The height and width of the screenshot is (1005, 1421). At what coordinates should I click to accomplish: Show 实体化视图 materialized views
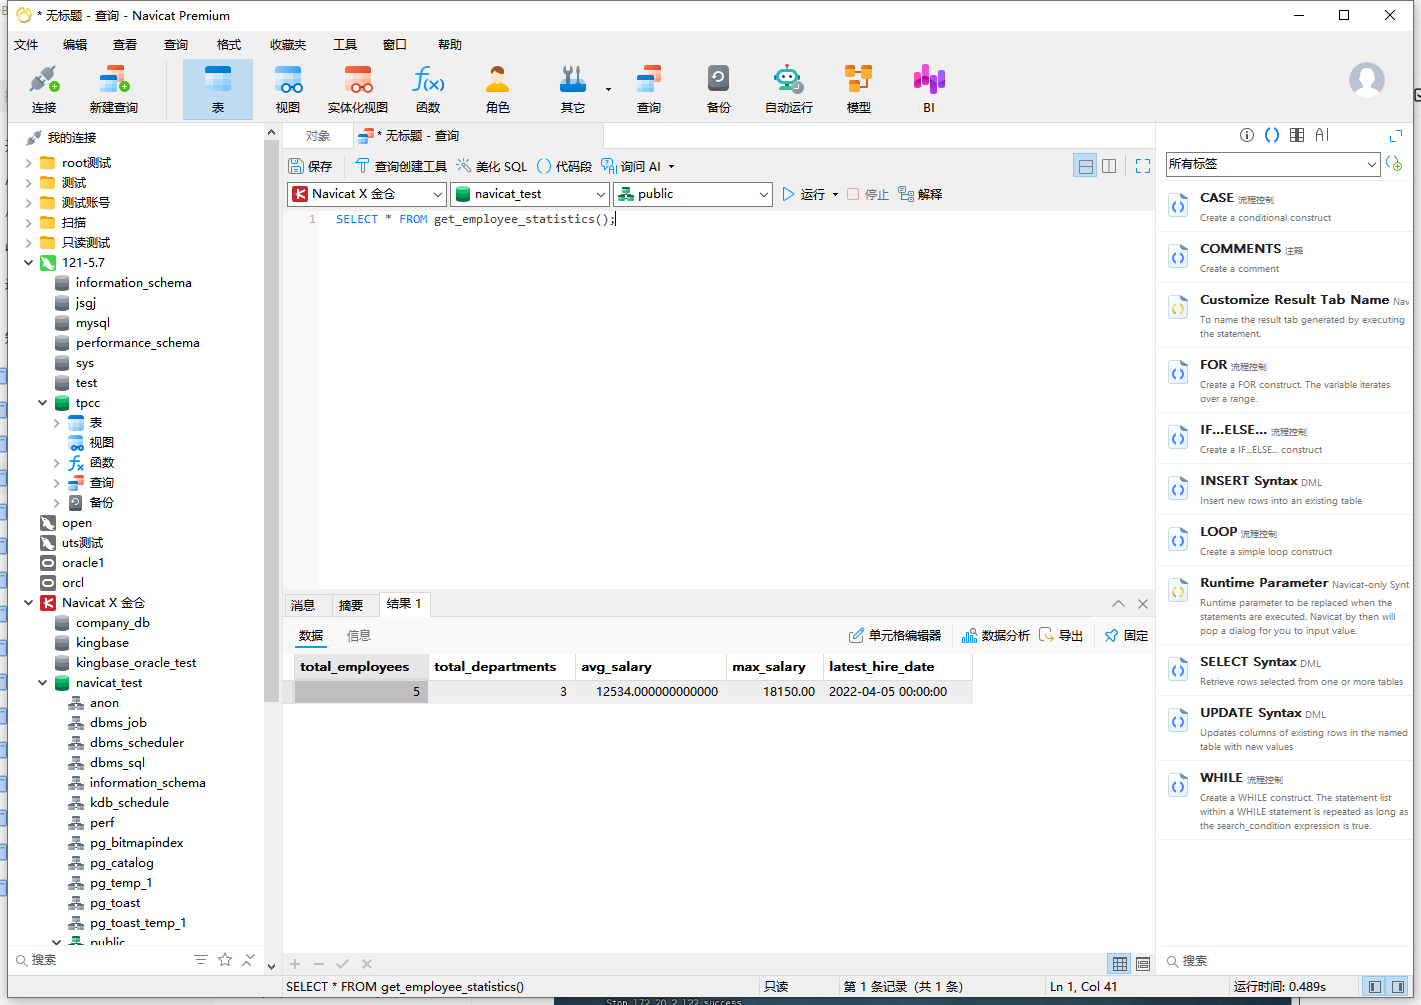[358, 89]
